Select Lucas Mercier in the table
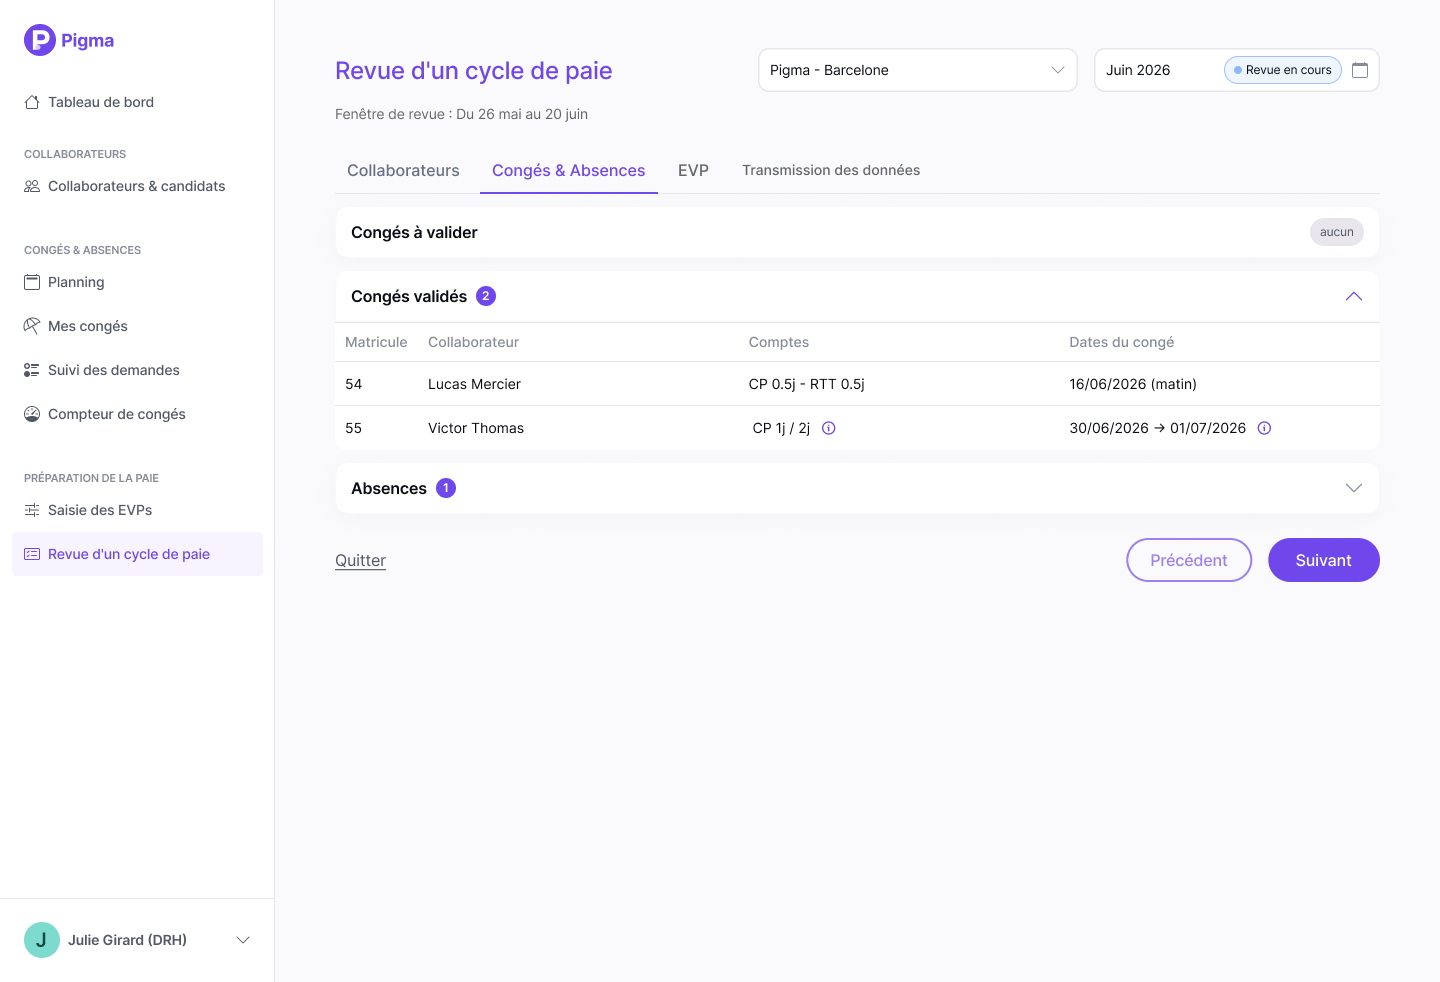This screenshot has width=1440, height=982. [474, 384]
